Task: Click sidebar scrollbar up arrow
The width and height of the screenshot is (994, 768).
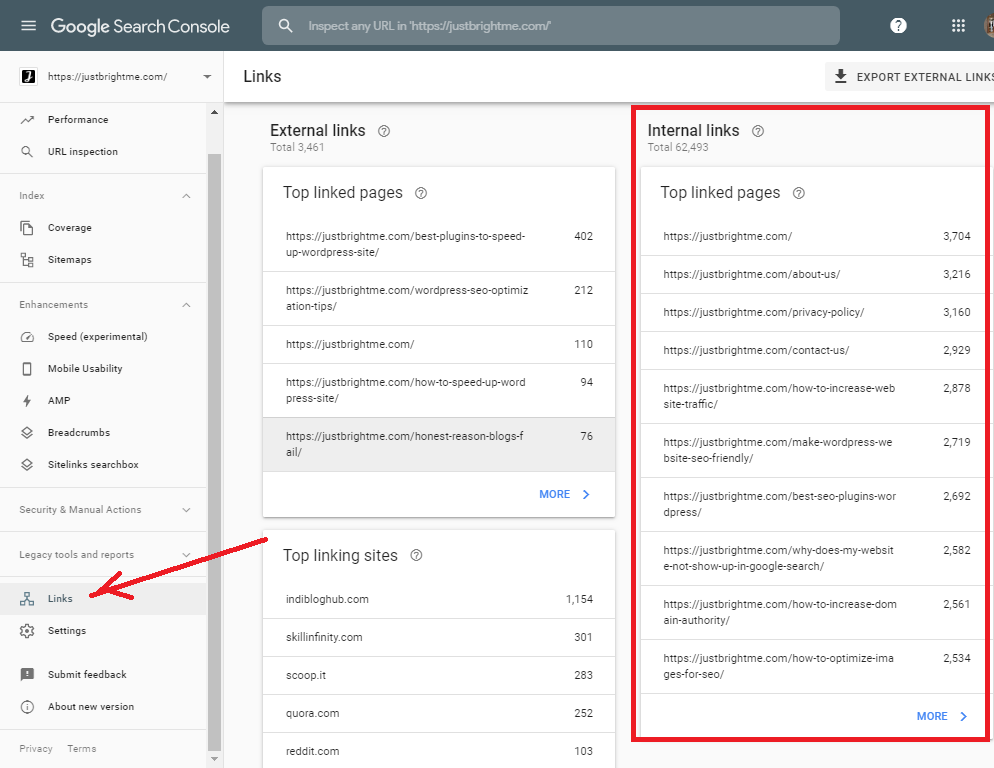Action: tap(214, 112)
